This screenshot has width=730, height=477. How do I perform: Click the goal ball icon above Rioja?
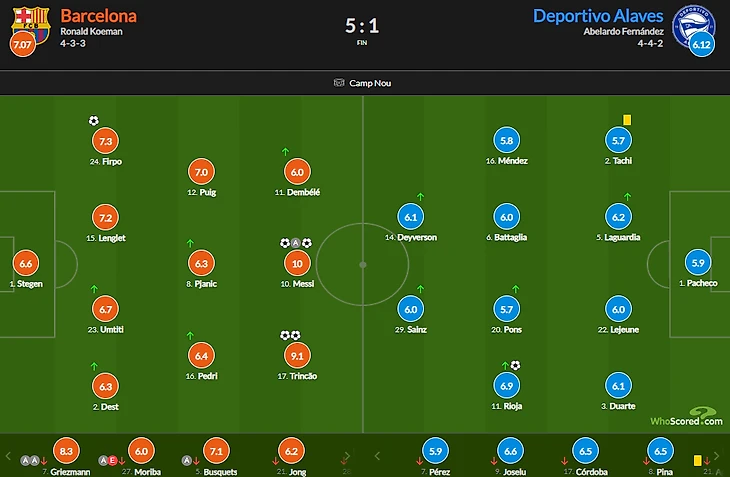pos(515,365)
